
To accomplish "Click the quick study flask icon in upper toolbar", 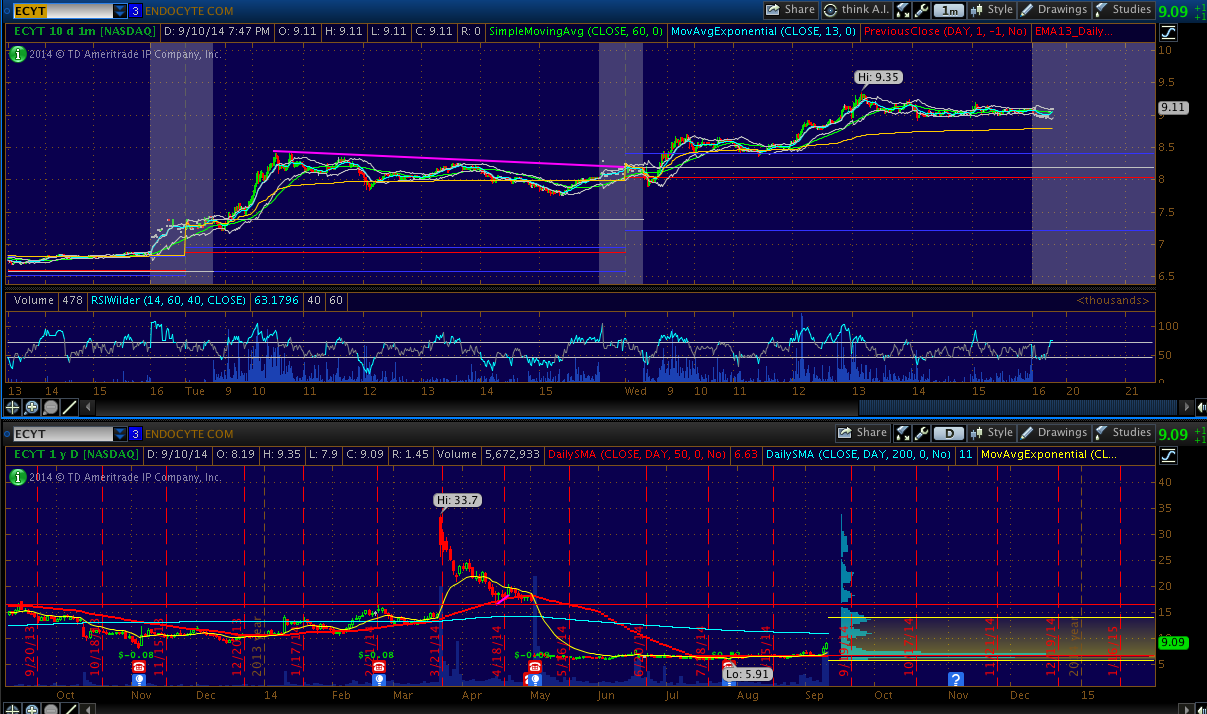I will coord(903,10).
